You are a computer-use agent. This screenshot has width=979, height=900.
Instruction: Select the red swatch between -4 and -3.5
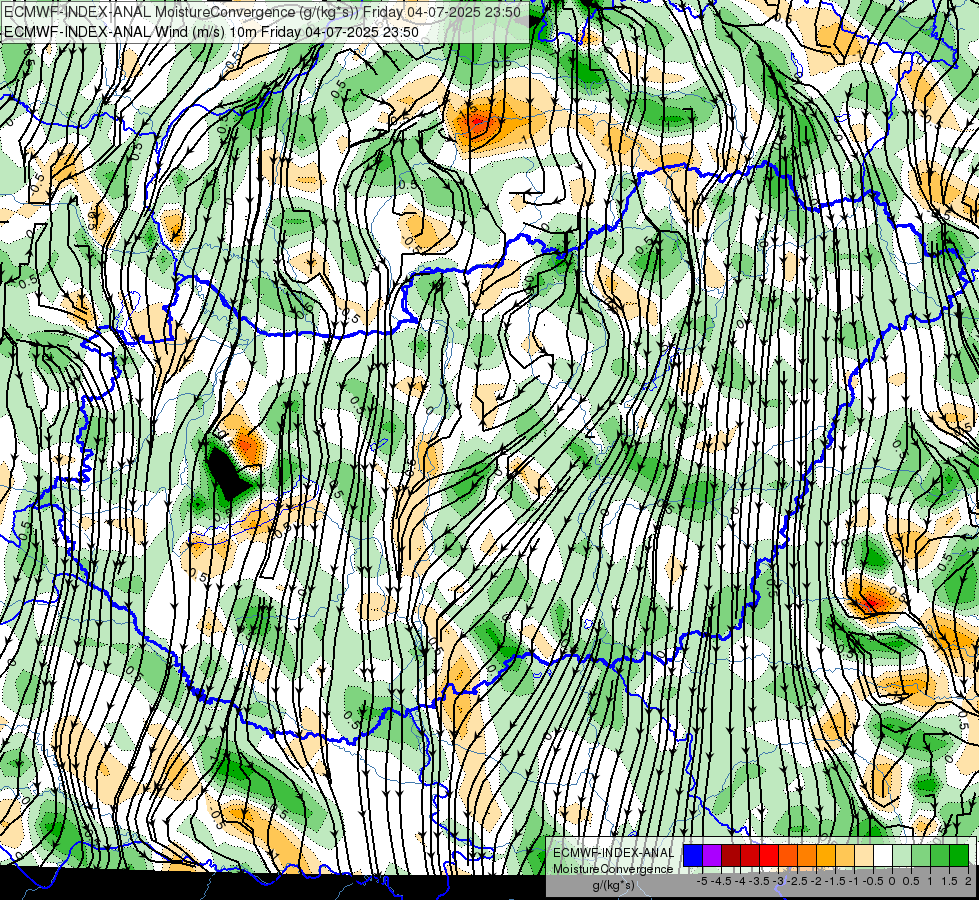[x=750, y=856]
